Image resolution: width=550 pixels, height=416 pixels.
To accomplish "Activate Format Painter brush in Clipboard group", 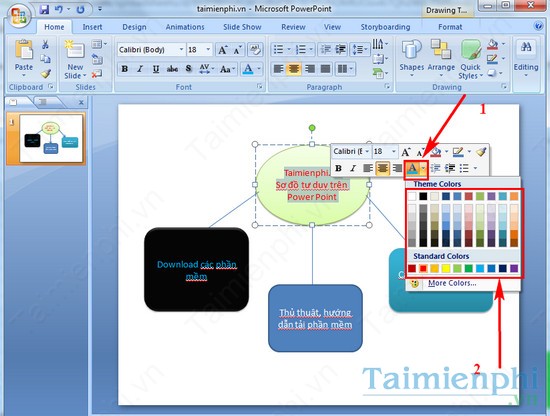I will [45, 74].
